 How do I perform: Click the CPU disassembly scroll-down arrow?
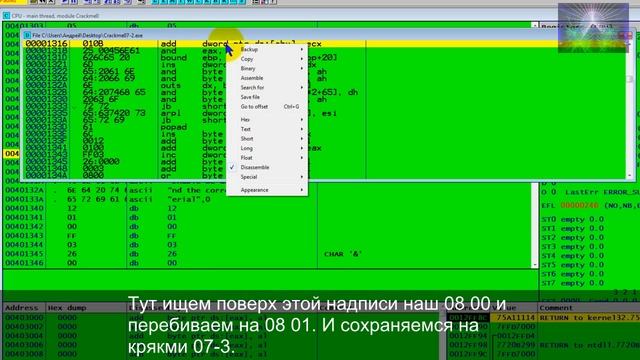coord(535,265)
